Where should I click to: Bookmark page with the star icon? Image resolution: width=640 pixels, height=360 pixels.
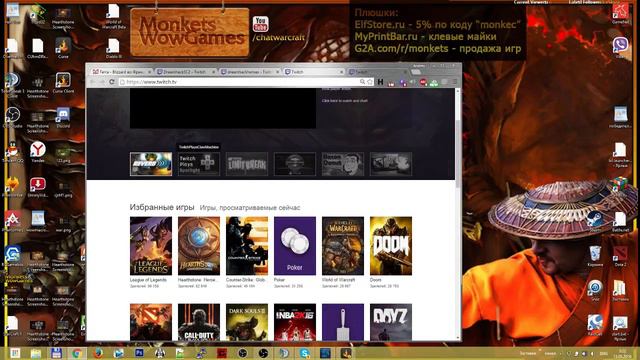(x=370, y=82)
